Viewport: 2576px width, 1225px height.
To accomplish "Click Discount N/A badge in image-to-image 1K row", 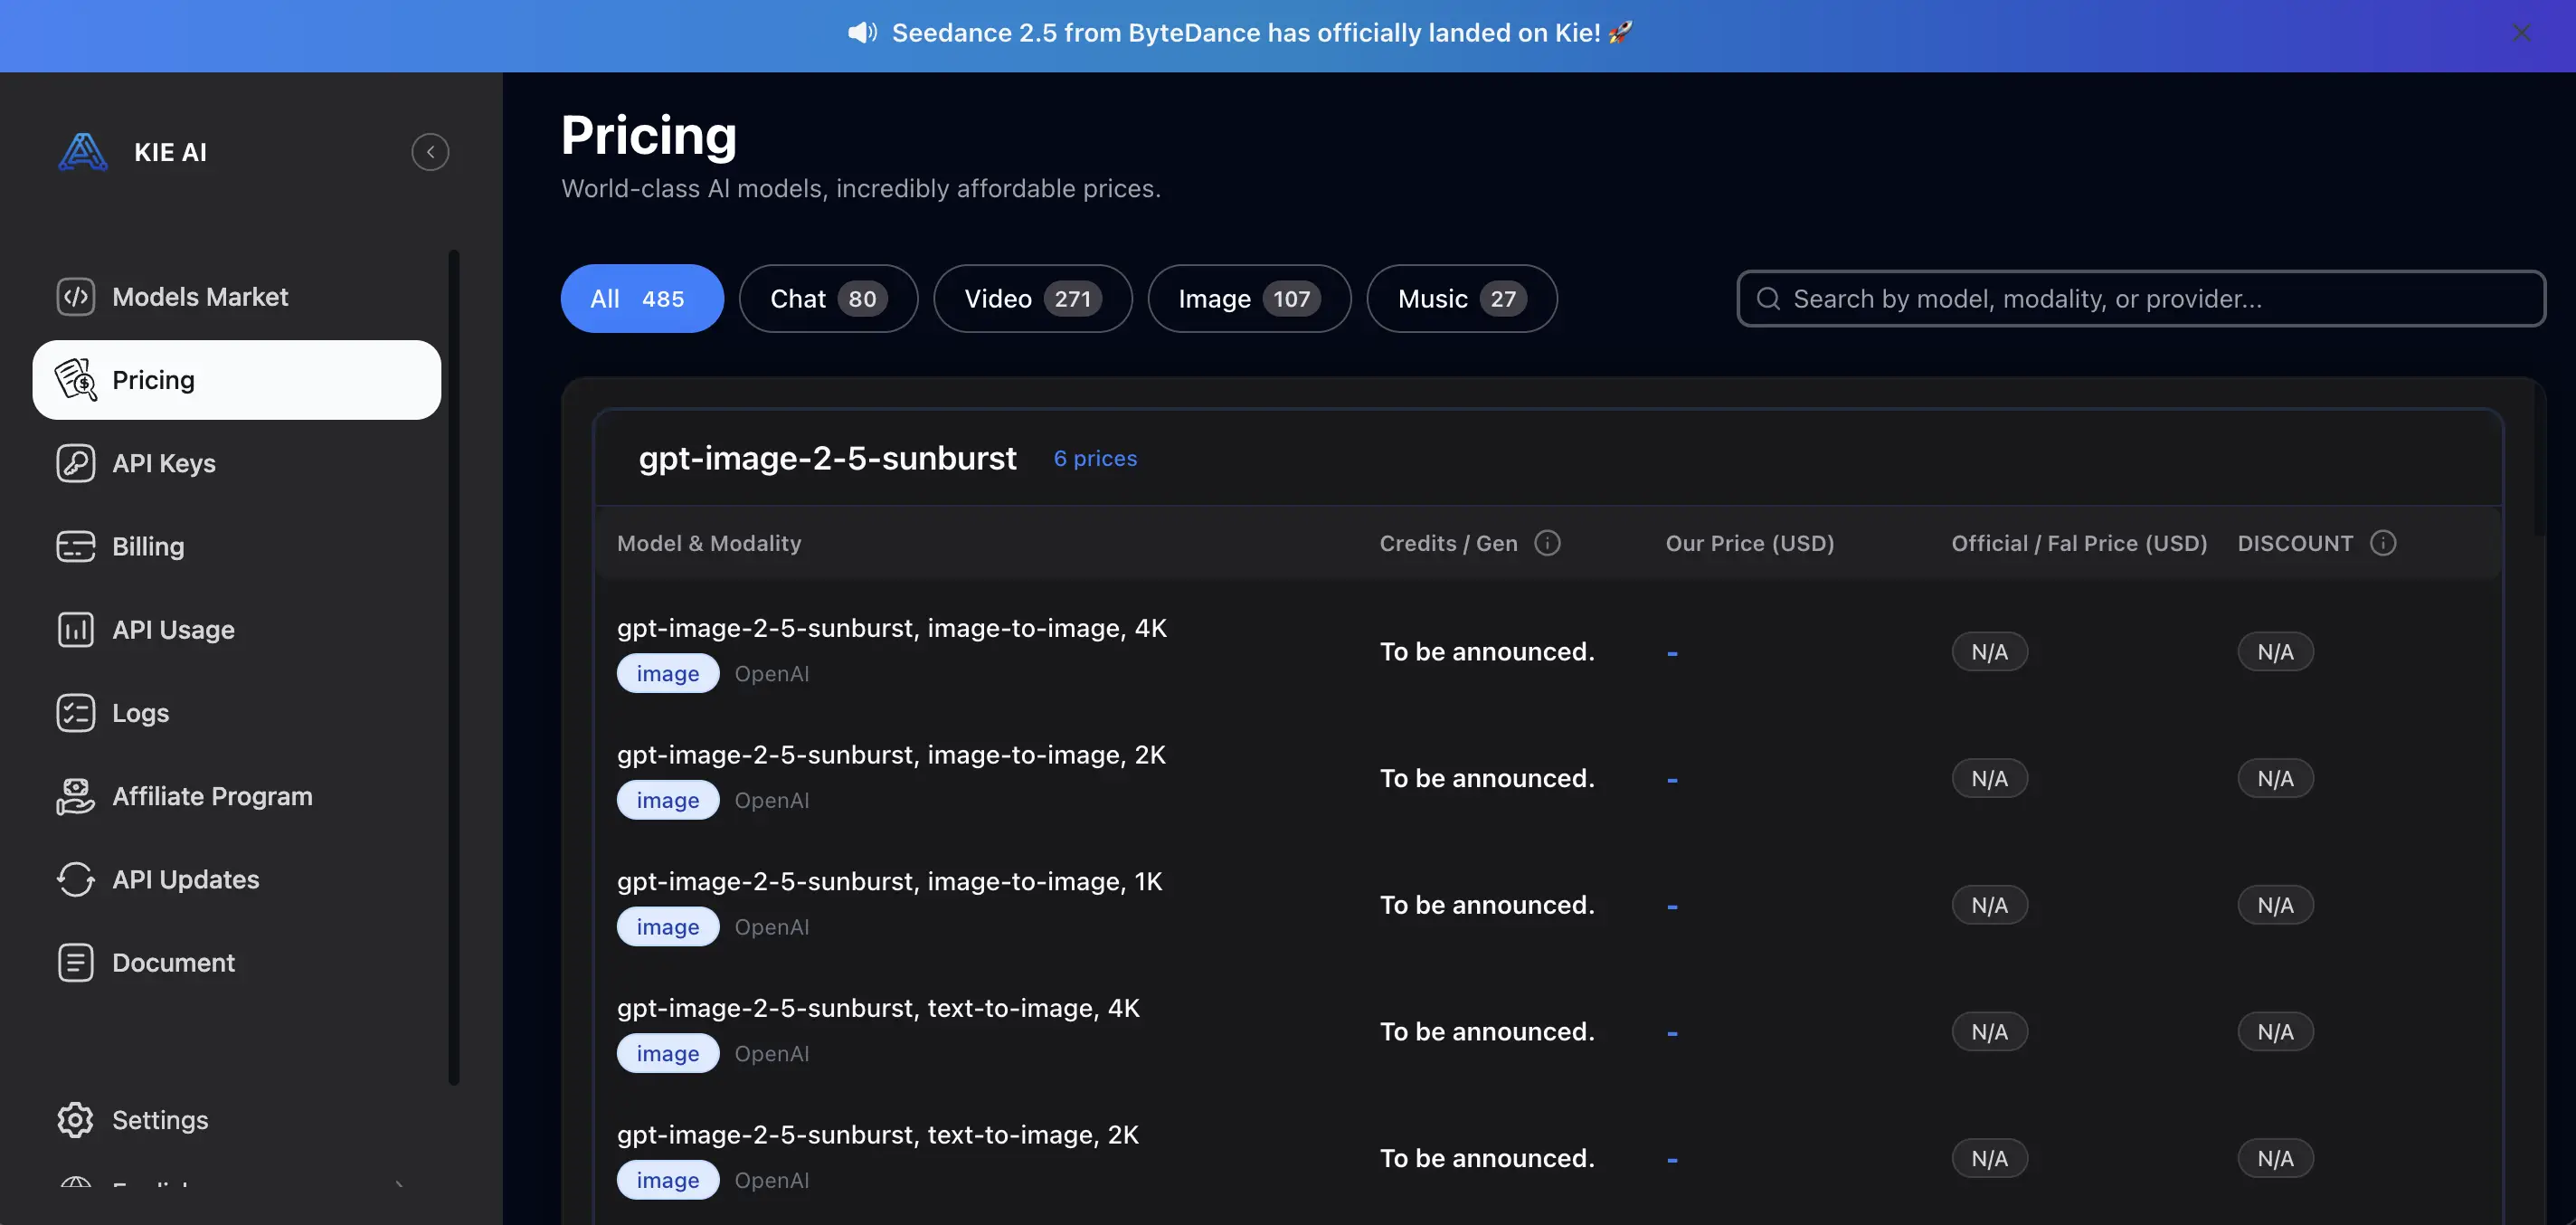I will (x=2275, y=905).
